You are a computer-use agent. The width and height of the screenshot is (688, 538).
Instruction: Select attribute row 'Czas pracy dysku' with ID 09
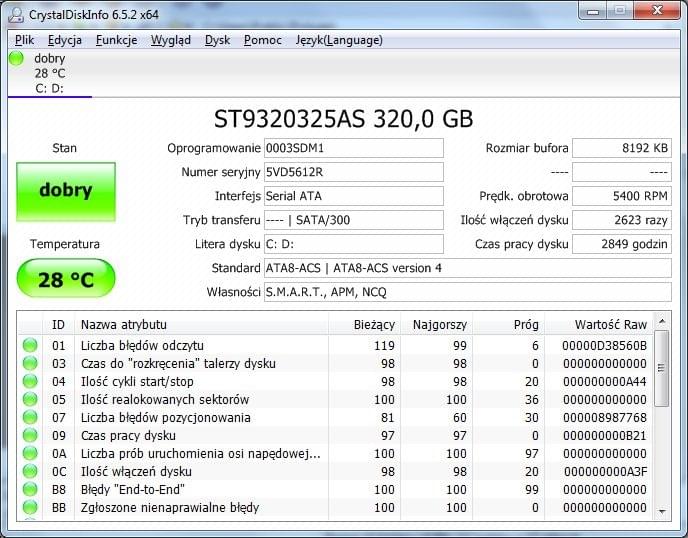click(x=335, y=435)
